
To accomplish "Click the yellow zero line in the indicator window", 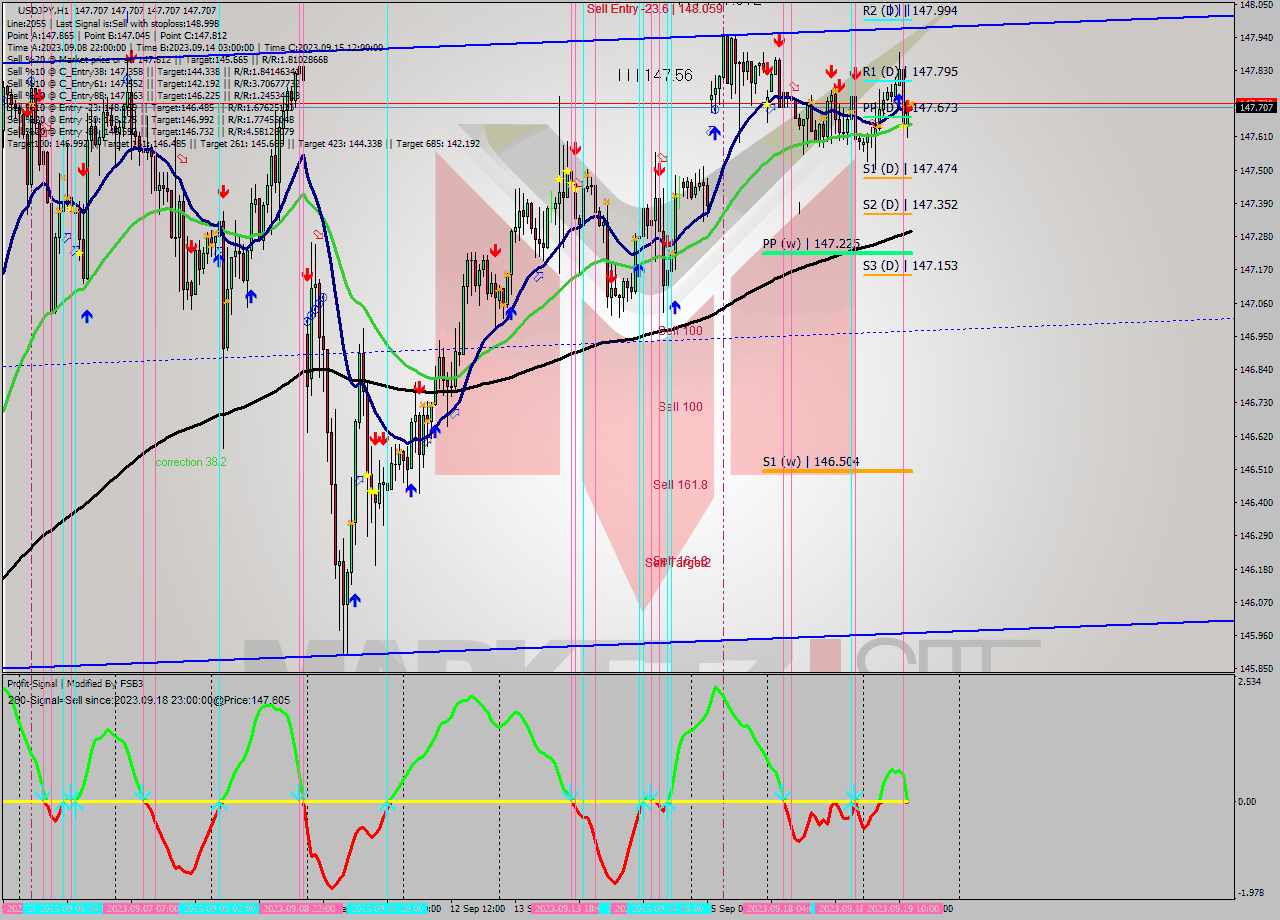I will (400, 801).
